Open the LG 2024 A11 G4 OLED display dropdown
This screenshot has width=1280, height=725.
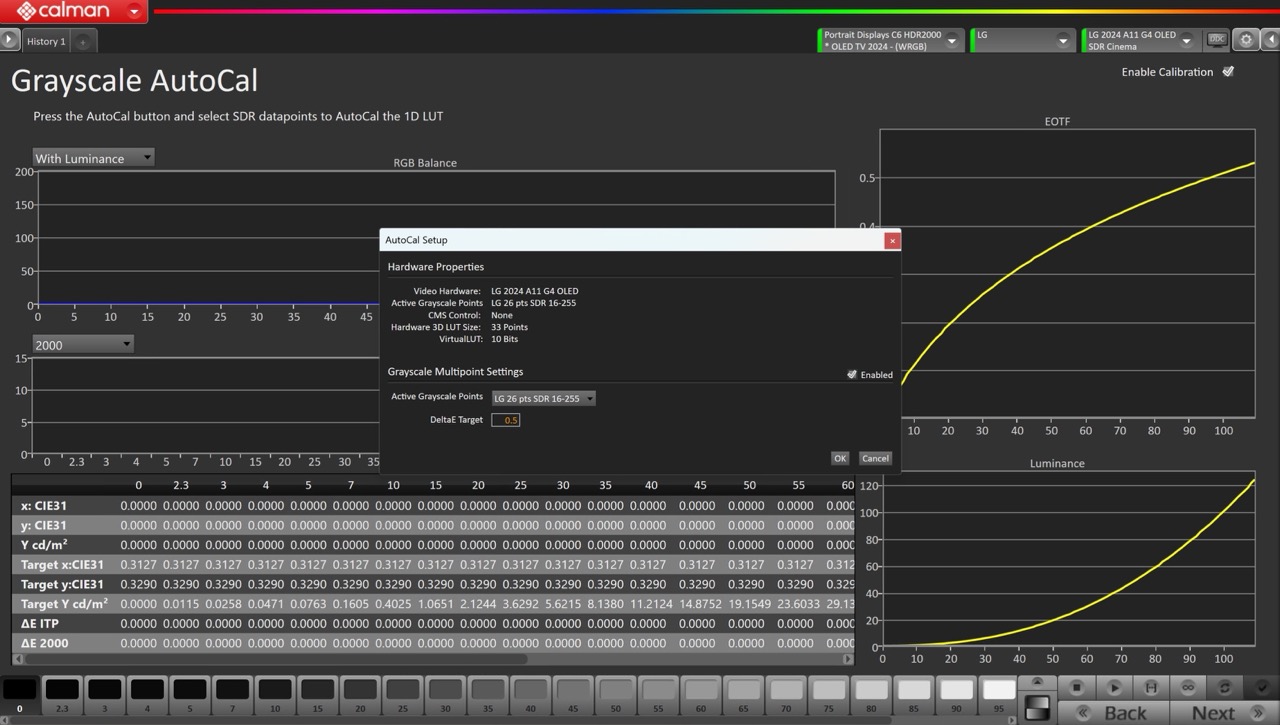tap(1140, 40)
